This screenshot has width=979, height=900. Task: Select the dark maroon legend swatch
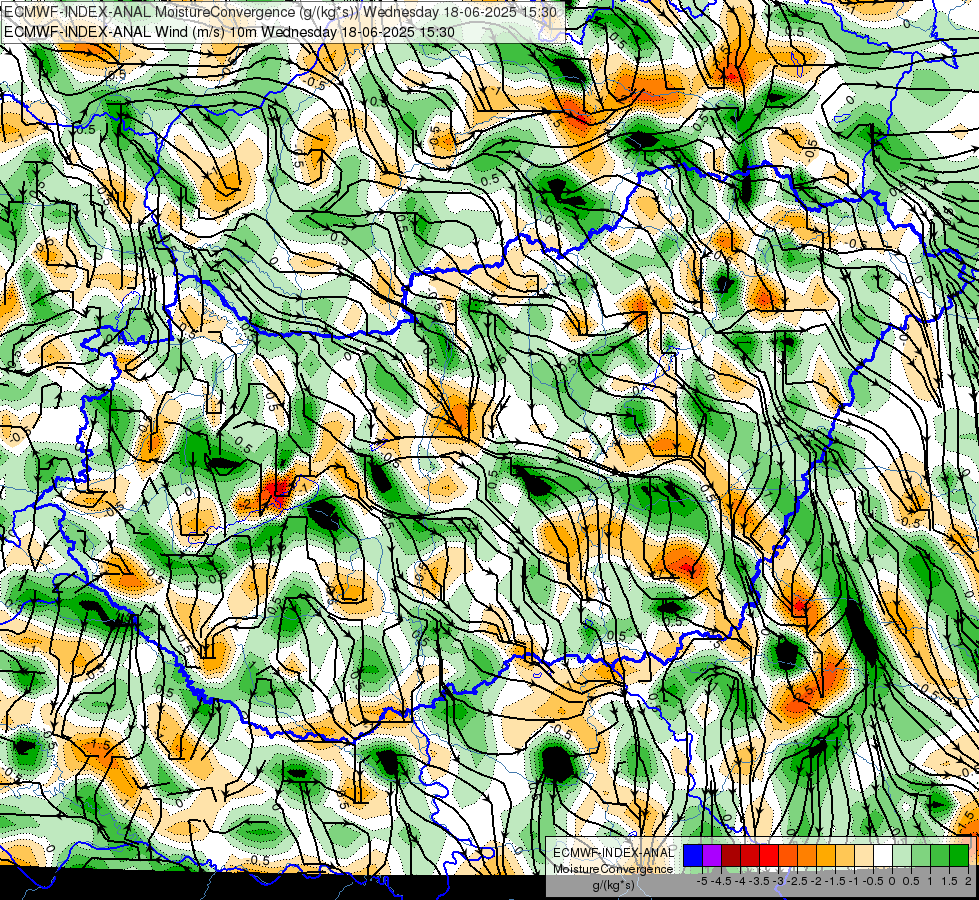(731, 856)
